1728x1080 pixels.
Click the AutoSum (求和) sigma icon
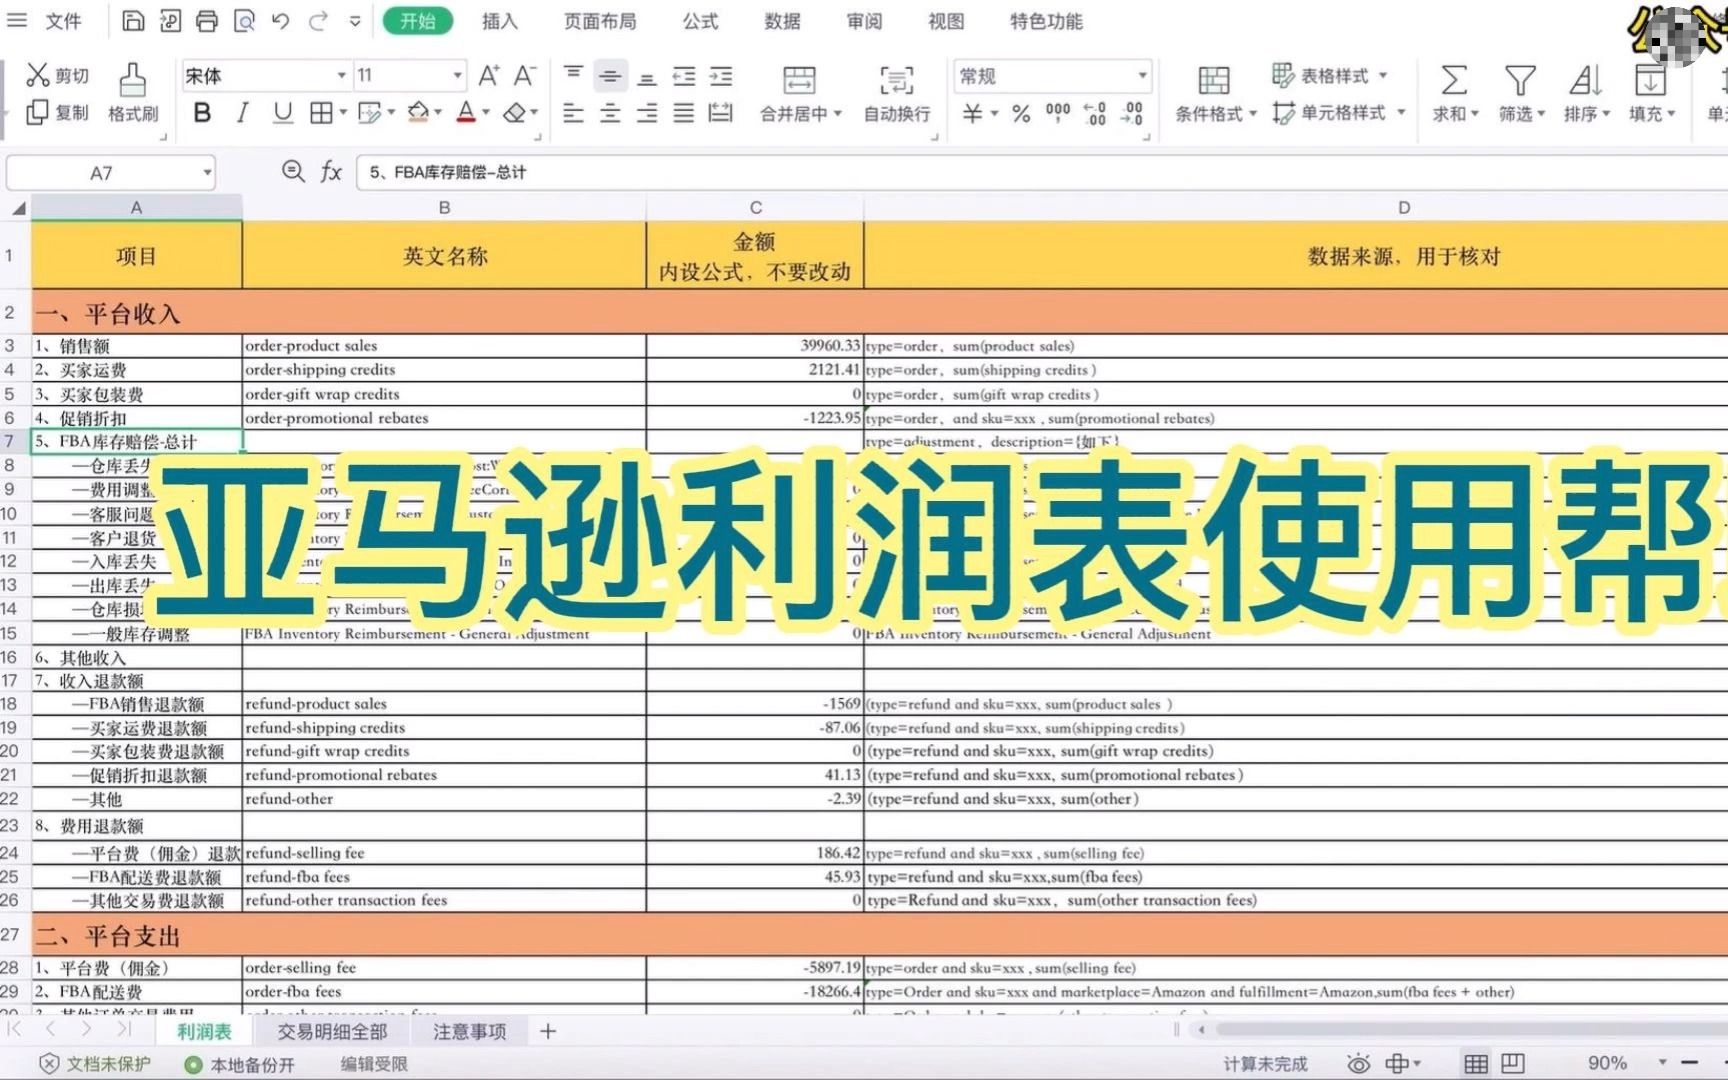click(x=1454, y=80)
